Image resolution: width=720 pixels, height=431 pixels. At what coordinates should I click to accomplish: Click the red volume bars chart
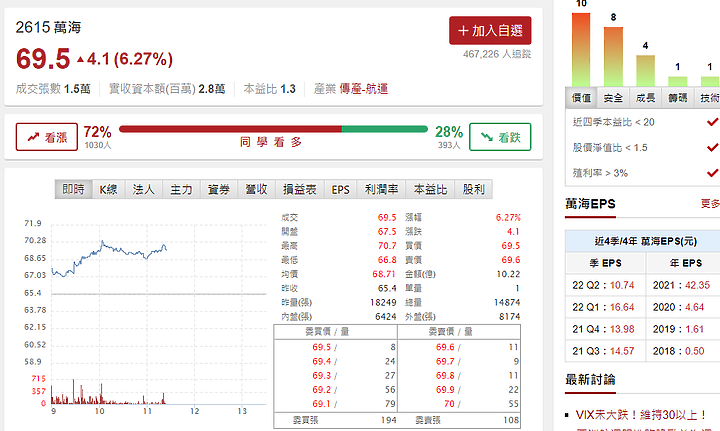pos(108,392)
